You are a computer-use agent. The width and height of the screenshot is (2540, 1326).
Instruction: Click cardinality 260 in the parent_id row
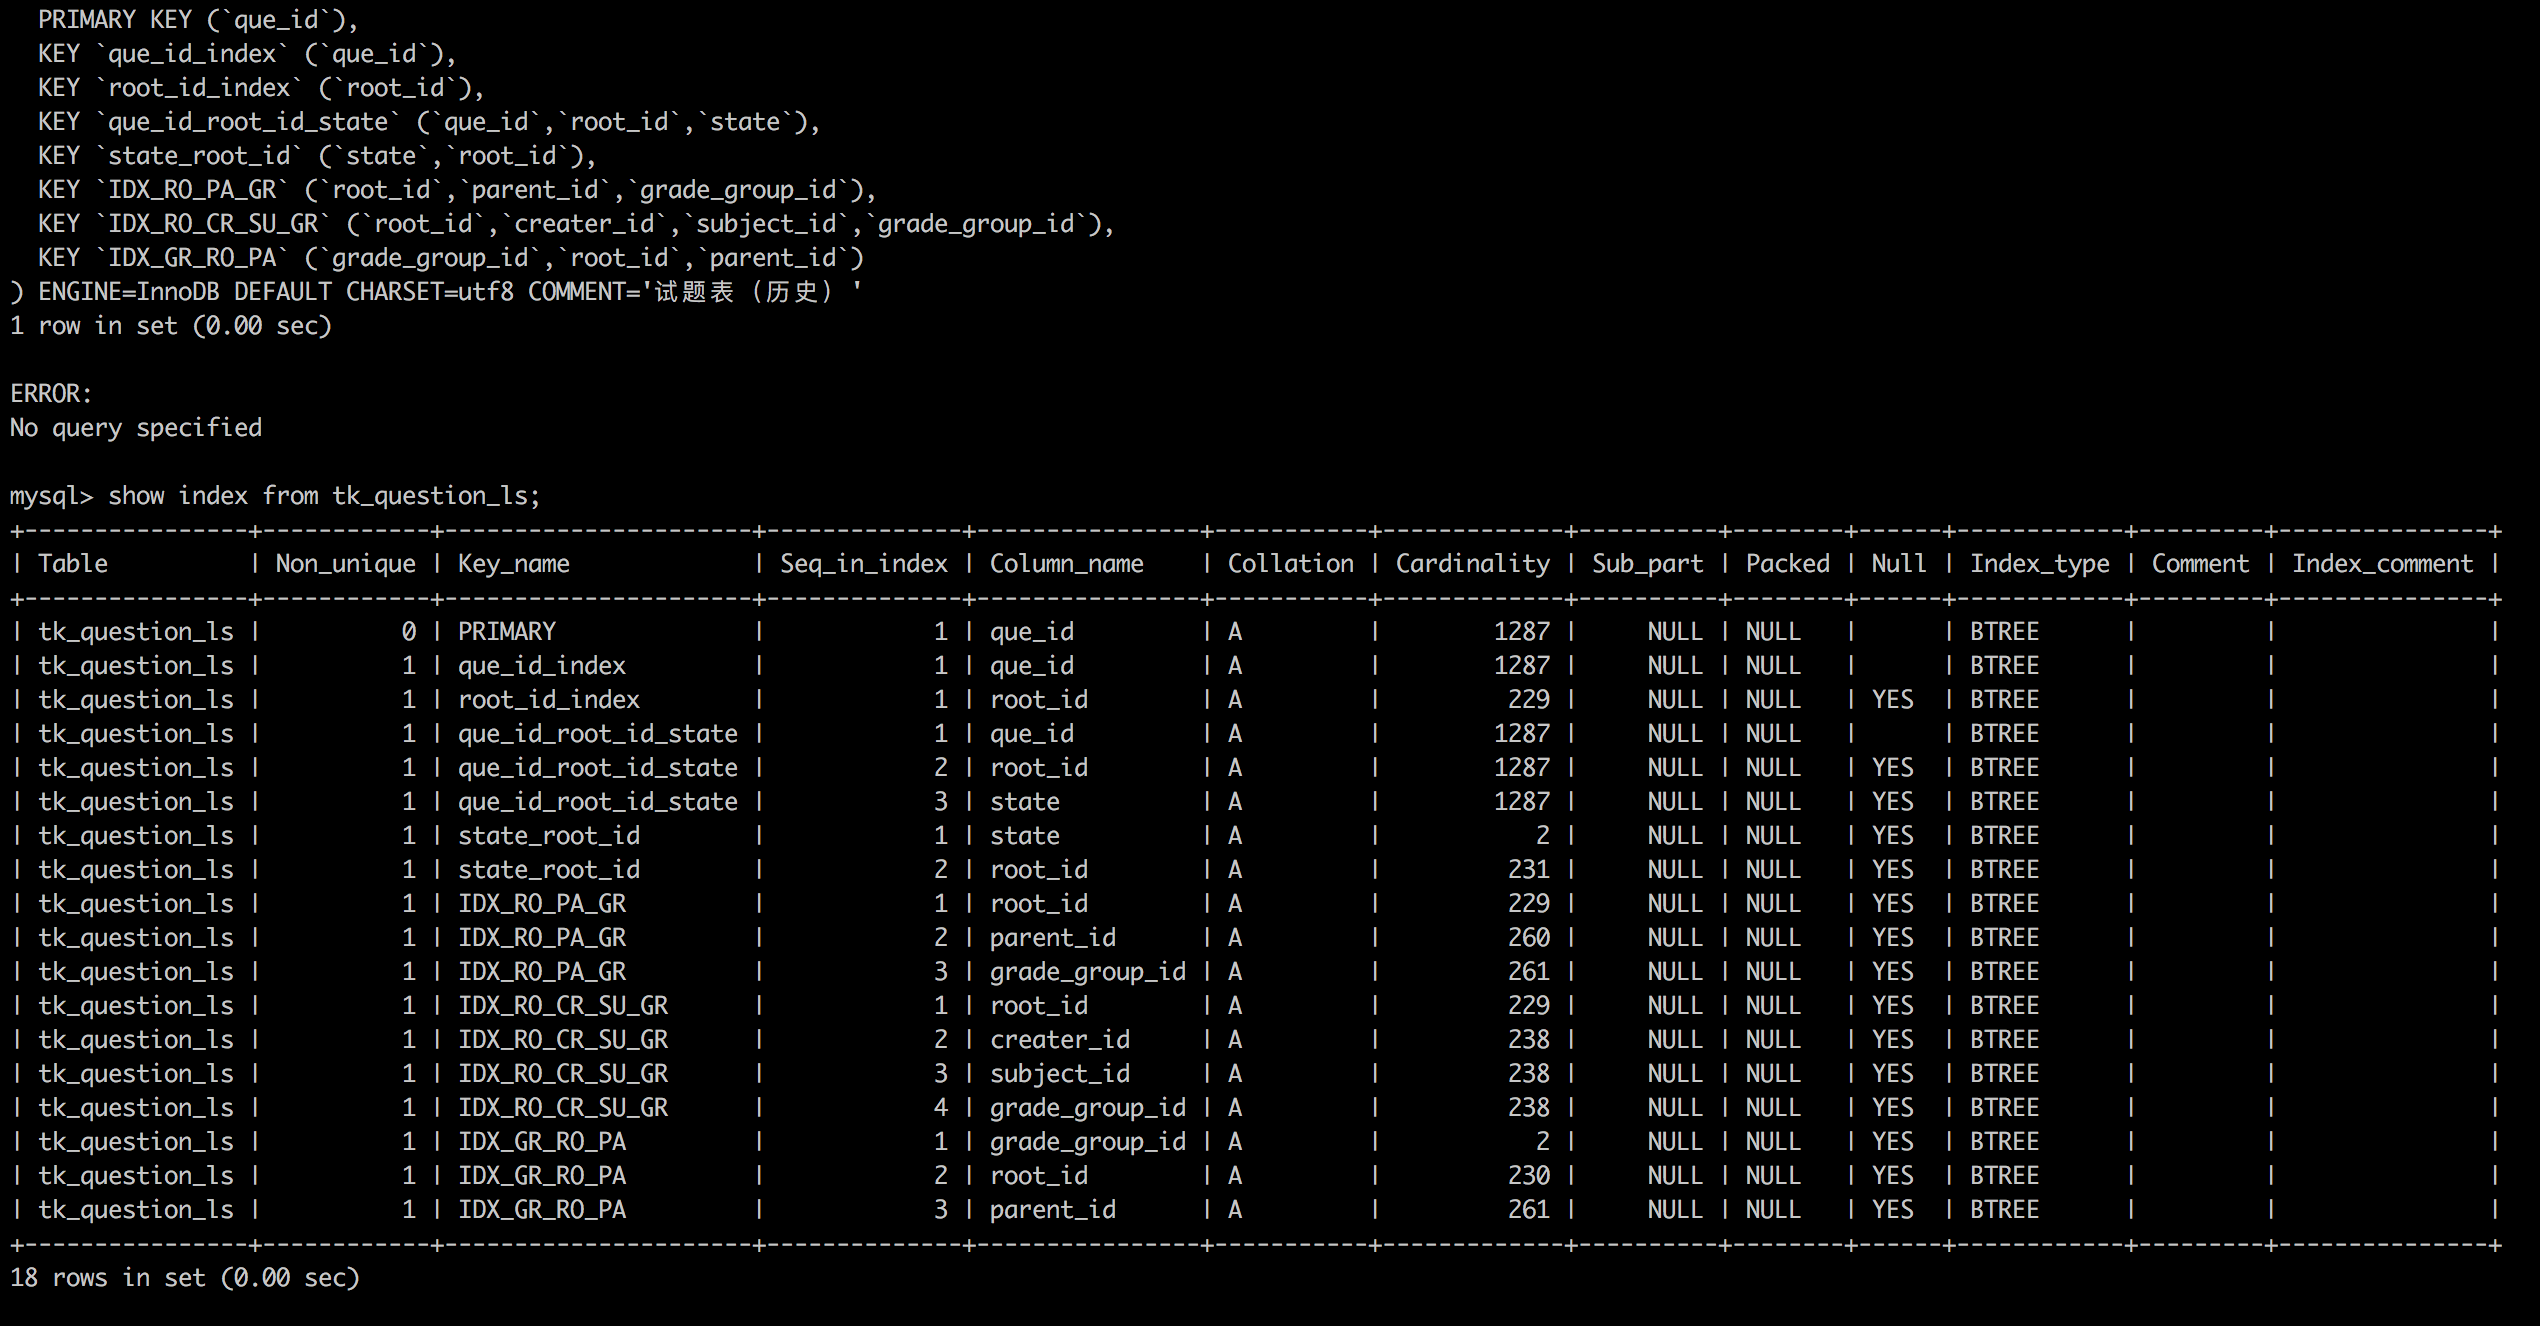coord(1528,938)
